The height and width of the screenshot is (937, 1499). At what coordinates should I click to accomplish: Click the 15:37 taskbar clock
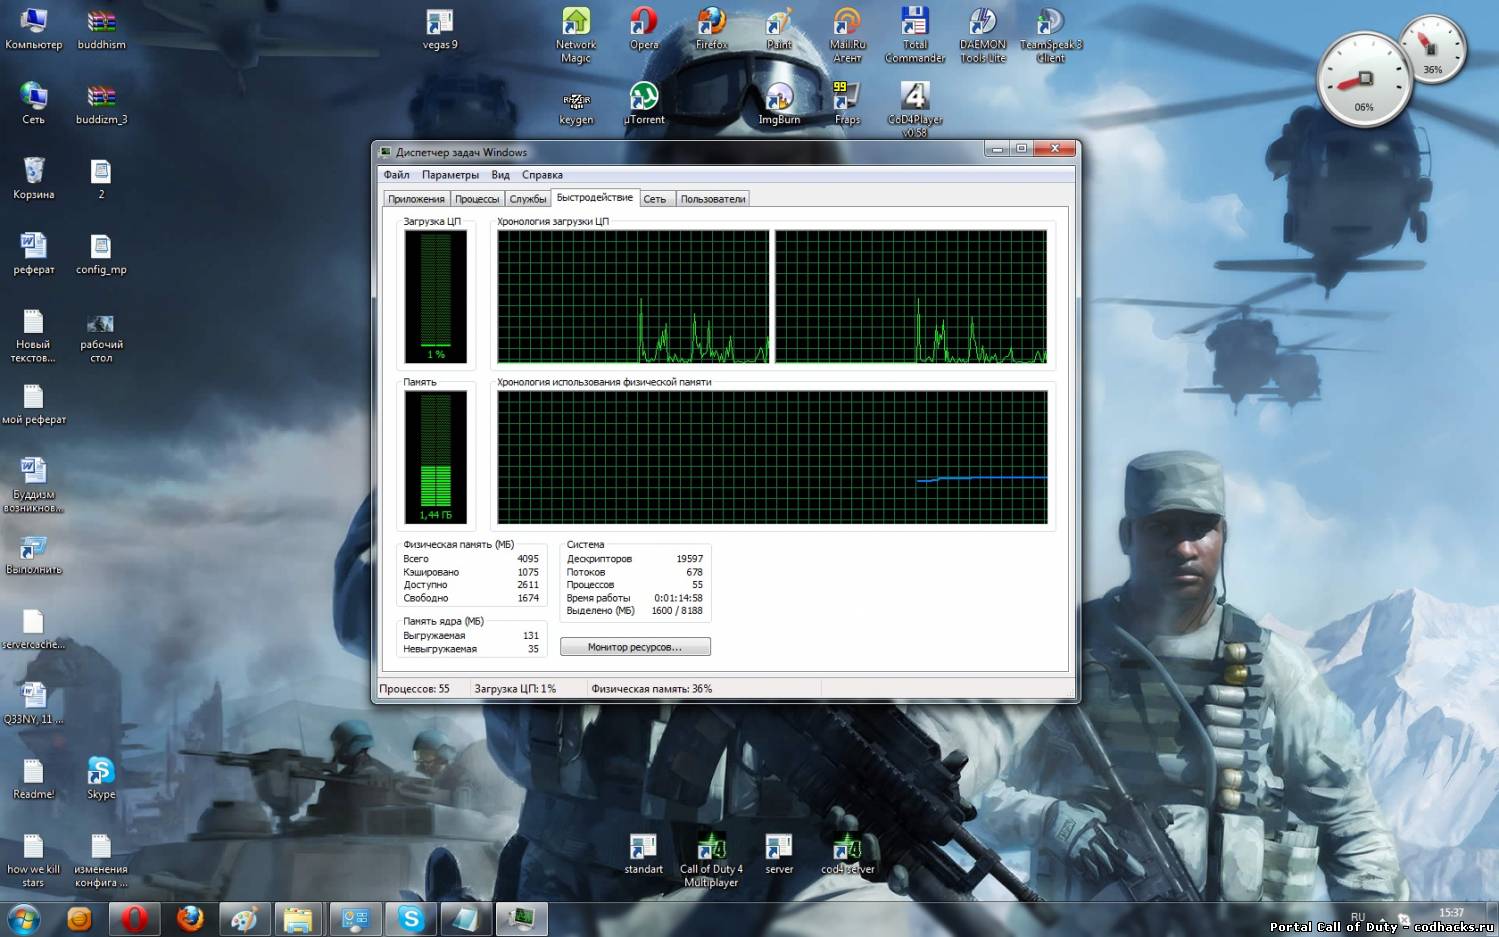coord(1451,913)
